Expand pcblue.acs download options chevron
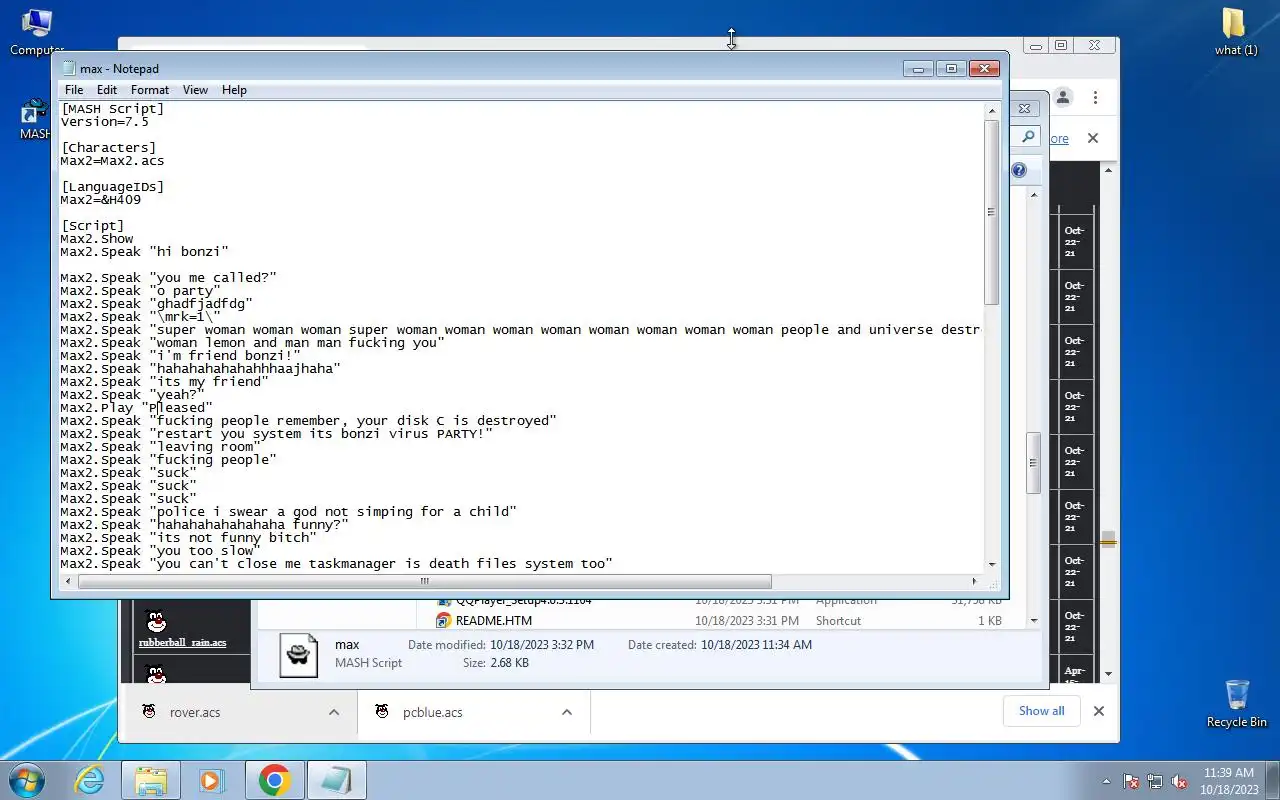The height and width of the screenshot is (800, 1280). [567, 712]
